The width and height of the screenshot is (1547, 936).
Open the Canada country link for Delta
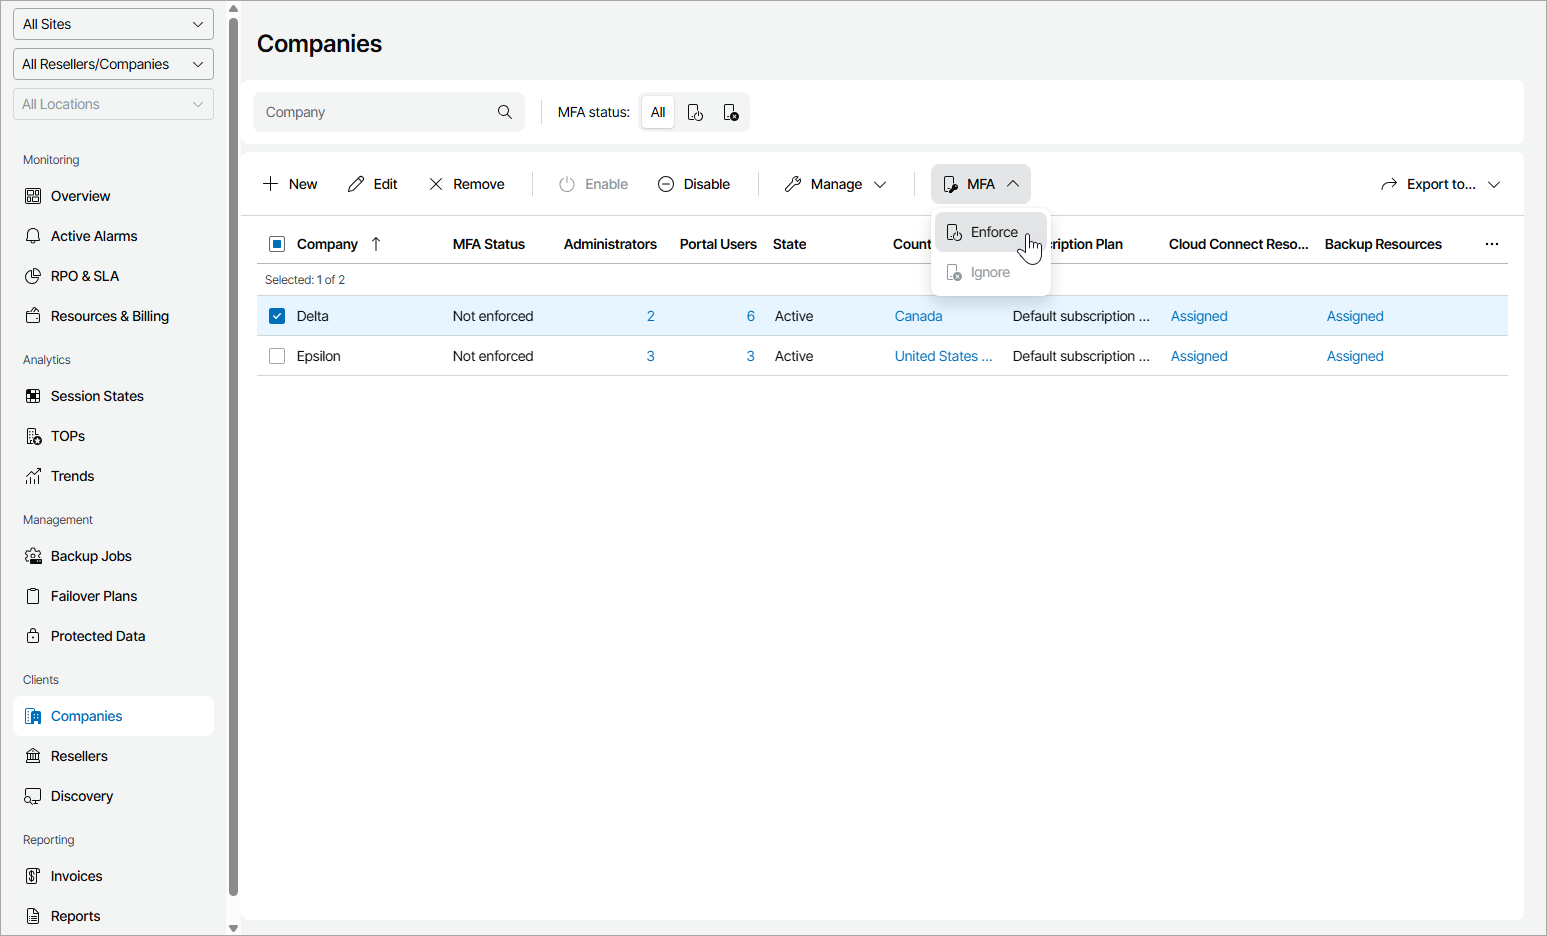pyautogui.click(x=918, y=316)
